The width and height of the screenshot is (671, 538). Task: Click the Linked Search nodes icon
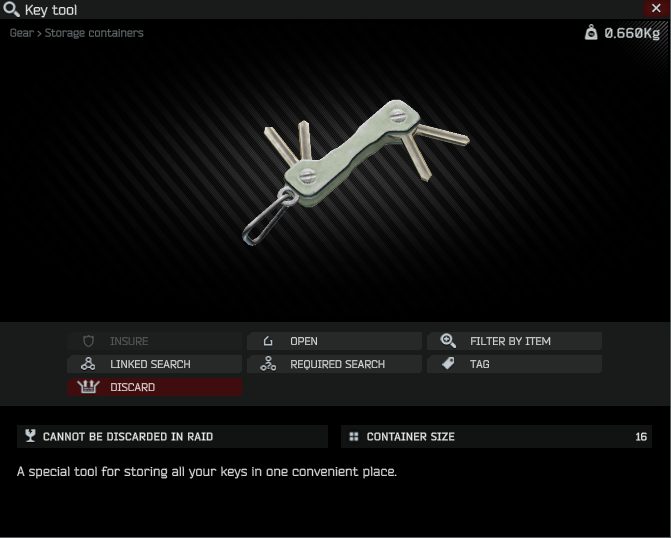pyautogui.click(x=88, y=364)
